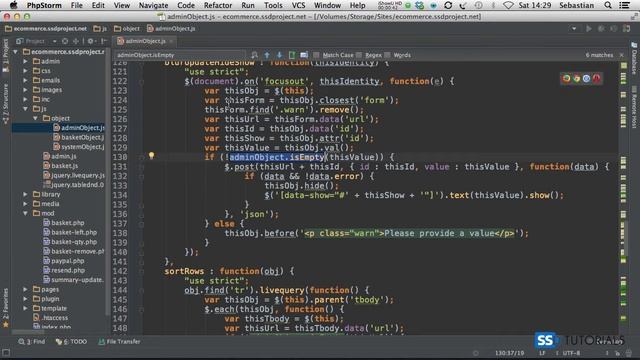Click the object breadcrumb in navigation bar
640x360 pixels.
[x=127, y=29]
